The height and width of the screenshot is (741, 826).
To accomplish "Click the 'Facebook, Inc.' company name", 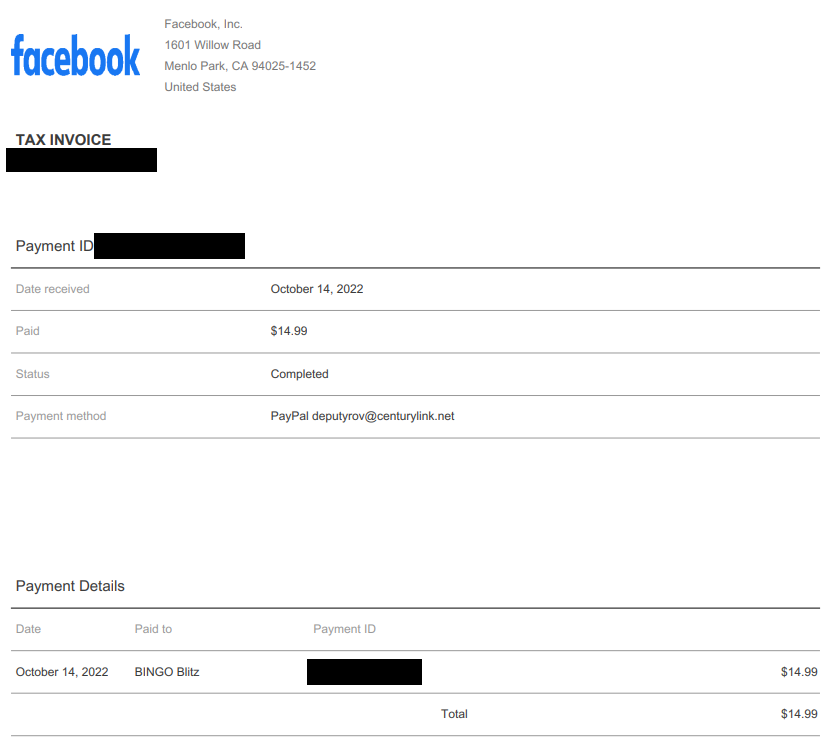I will point(203,24).
